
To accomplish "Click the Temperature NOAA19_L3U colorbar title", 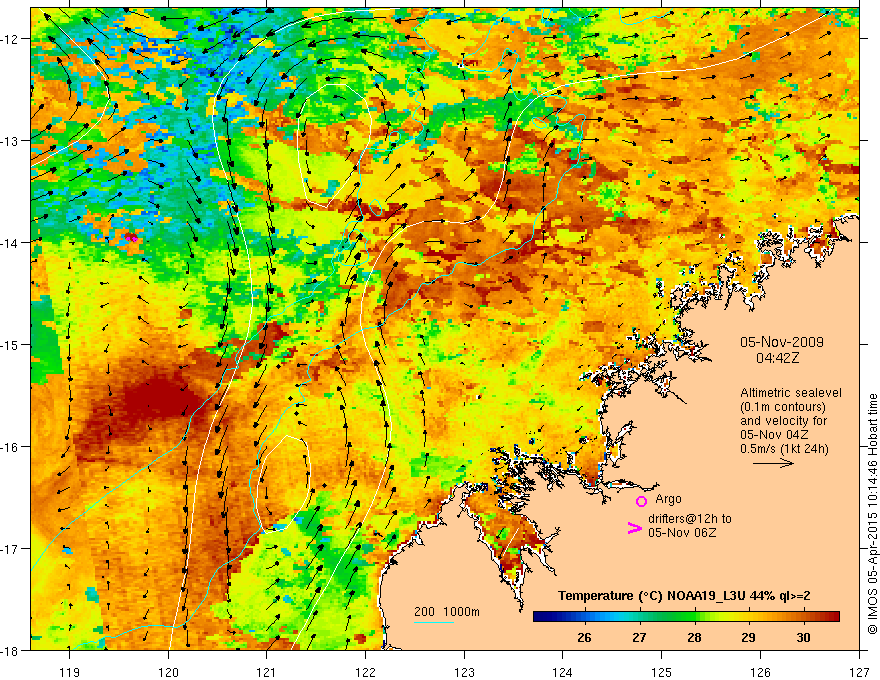I will coord(684,596).
